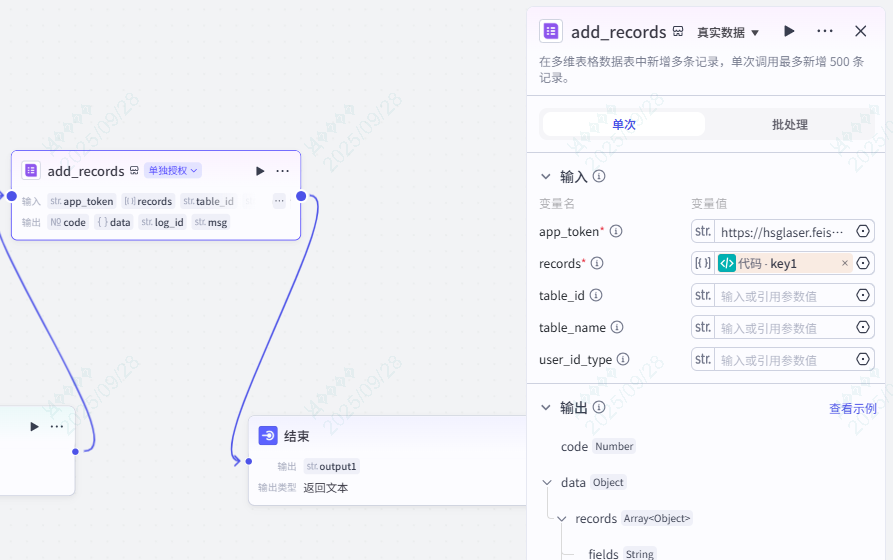Switch to the 批处理 tab
The image size is (893, 560).
(789, 125)
